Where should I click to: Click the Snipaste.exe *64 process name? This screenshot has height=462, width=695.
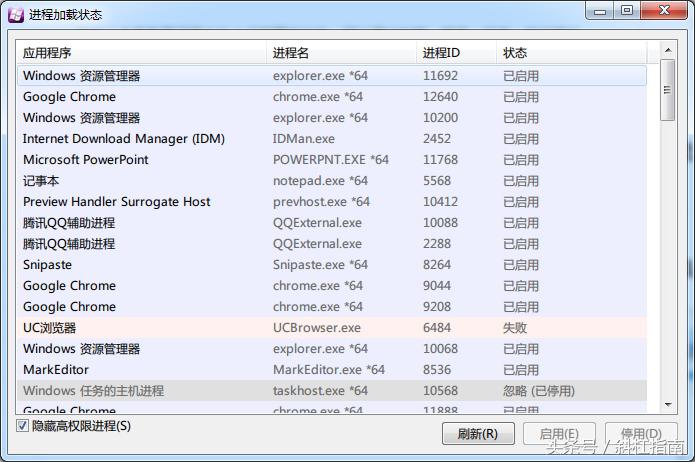320,265
